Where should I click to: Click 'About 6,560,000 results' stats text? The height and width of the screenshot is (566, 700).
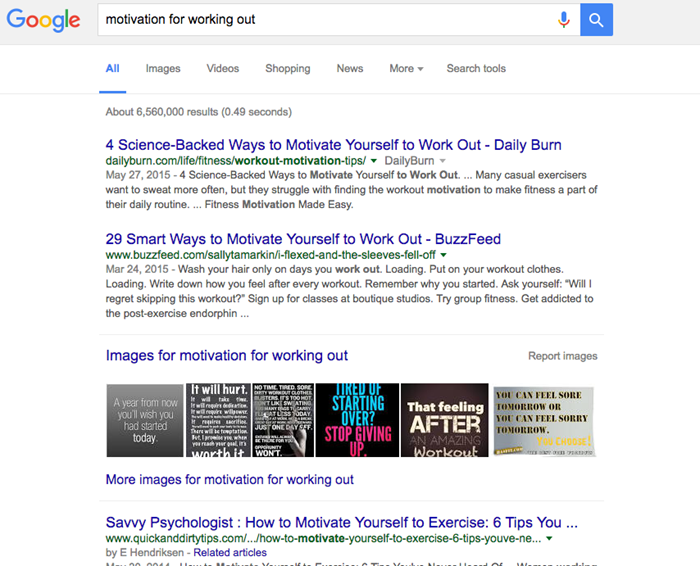coord(199,112)
